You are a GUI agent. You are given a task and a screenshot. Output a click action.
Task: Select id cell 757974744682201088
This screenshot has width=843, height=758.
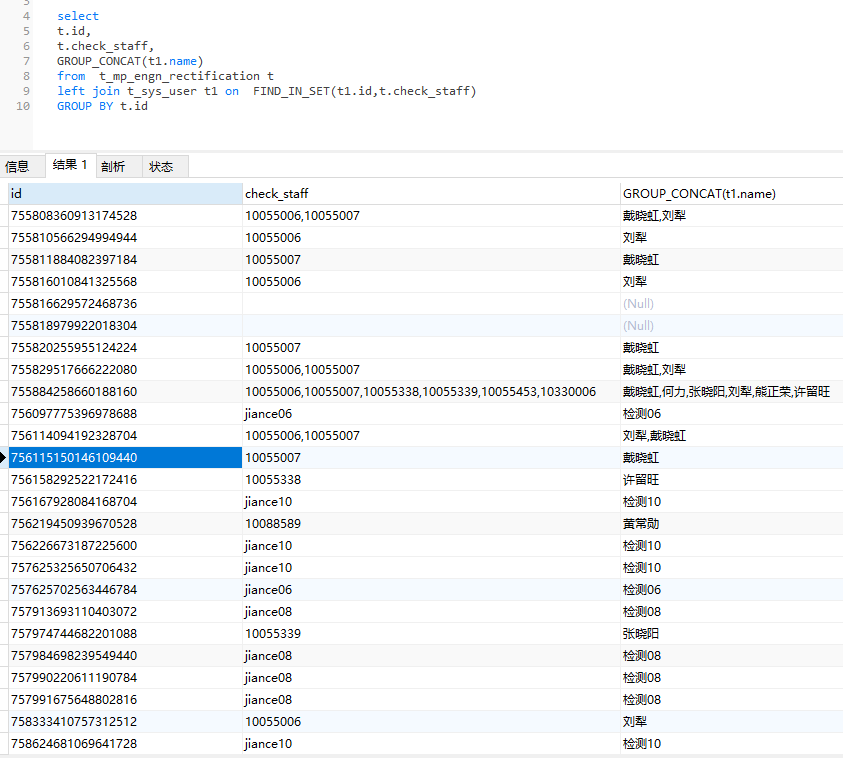pyautogui.click(x=125, y=634)
